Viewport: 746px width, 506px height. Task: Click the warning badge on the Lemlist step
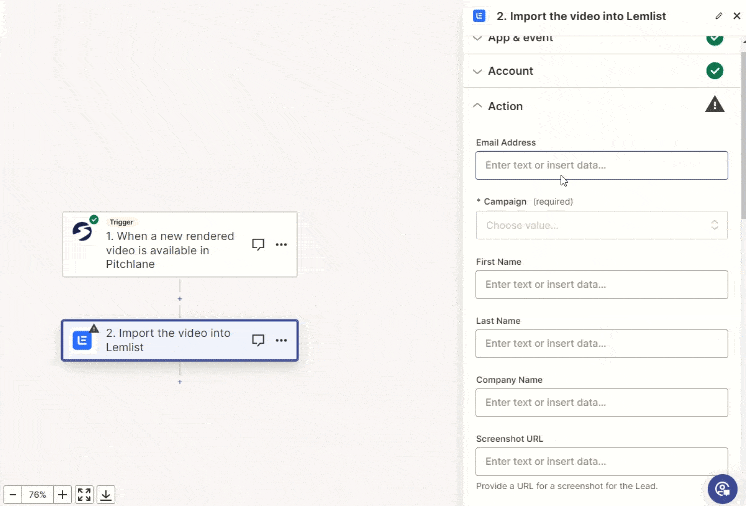pos(94,328)
